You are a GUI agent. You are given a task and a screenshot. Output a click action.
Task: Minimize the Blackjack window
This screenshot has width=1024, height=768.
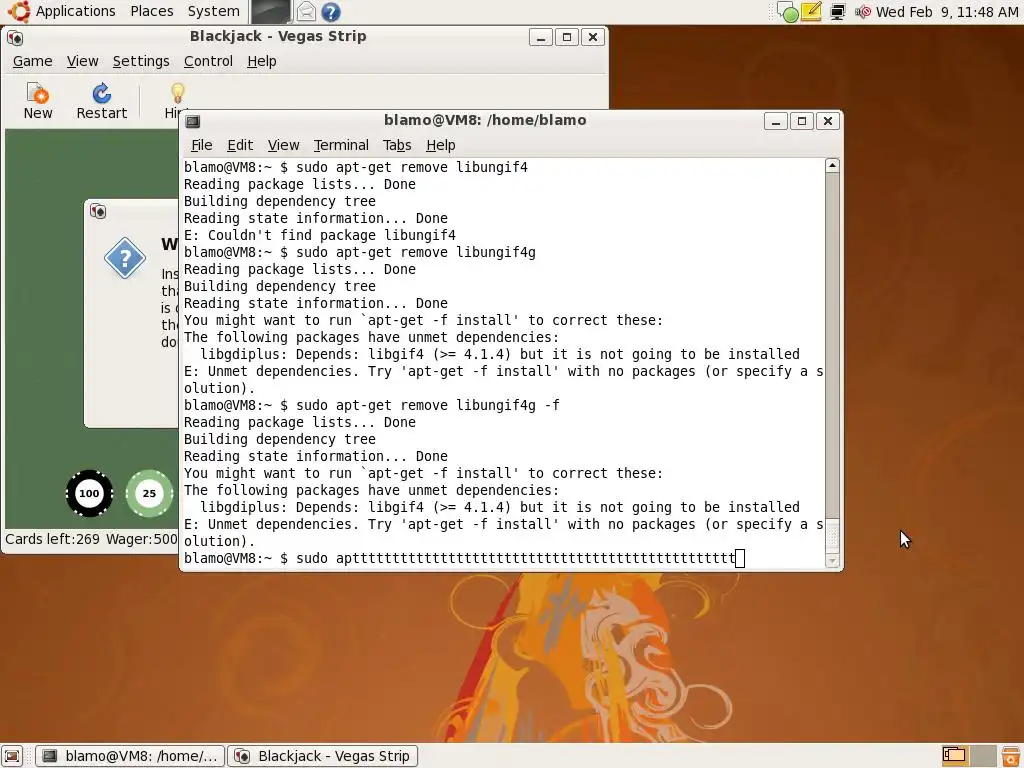click(x=540, y=37)
